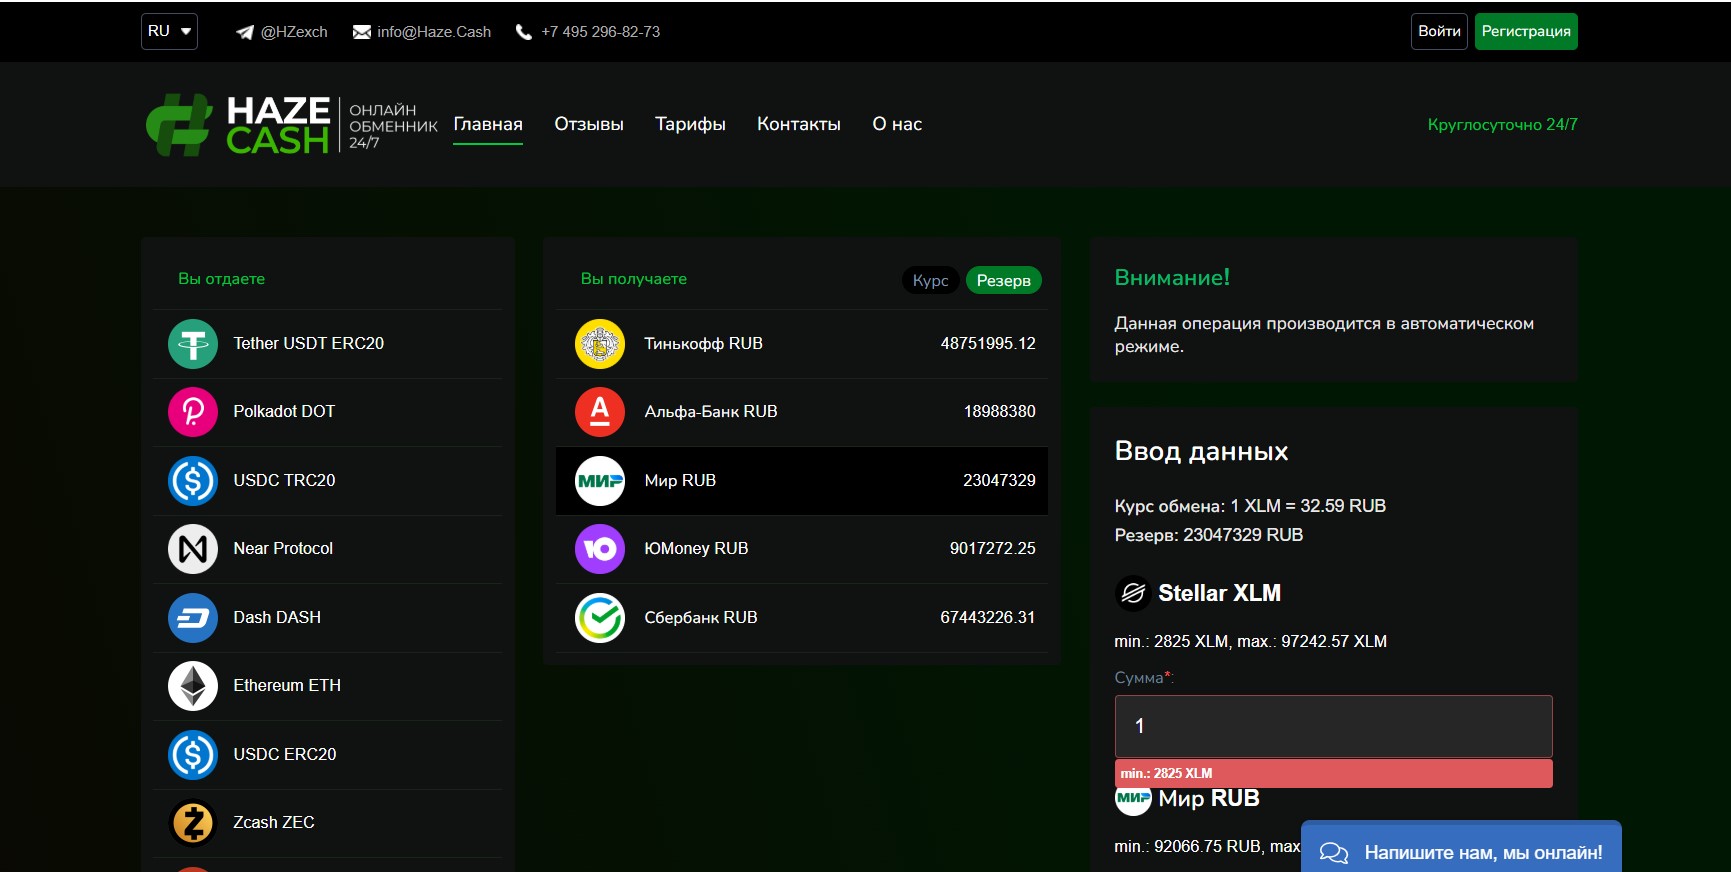Select Тинькофф RUB to receive
This screenshot has height=872, width=1731.
pos(801,344)
